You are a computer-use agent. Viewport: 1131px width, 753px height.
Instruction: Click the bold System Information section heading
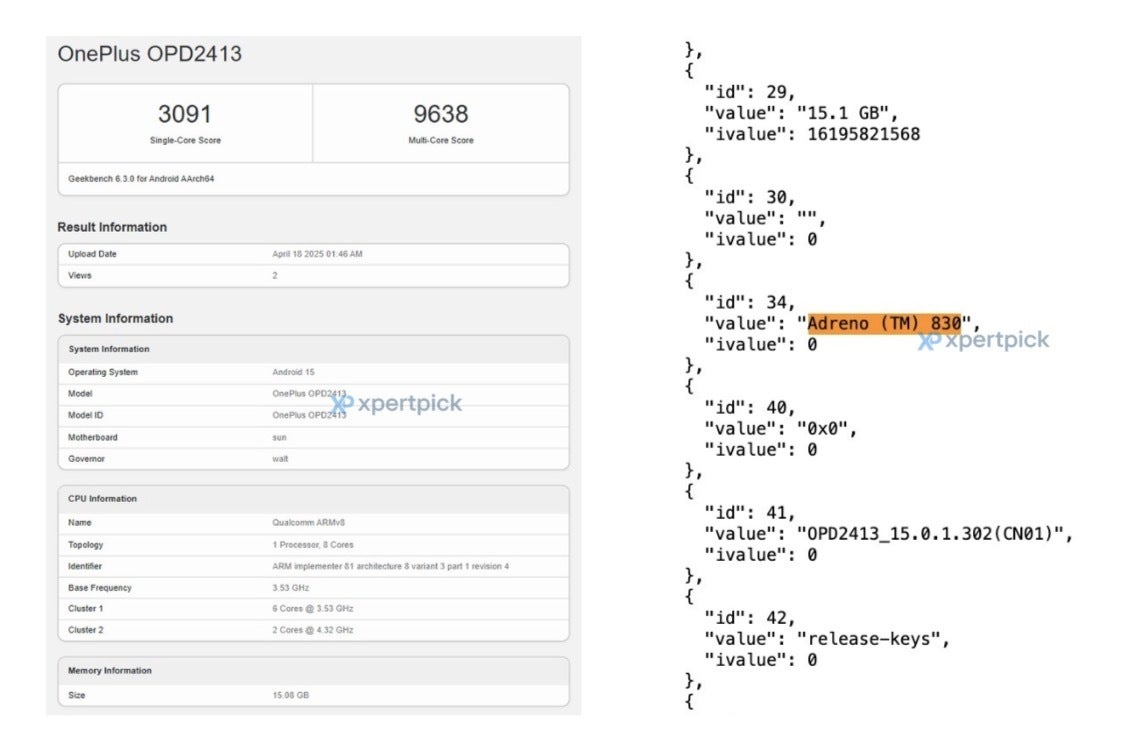[x=115, y=318]
